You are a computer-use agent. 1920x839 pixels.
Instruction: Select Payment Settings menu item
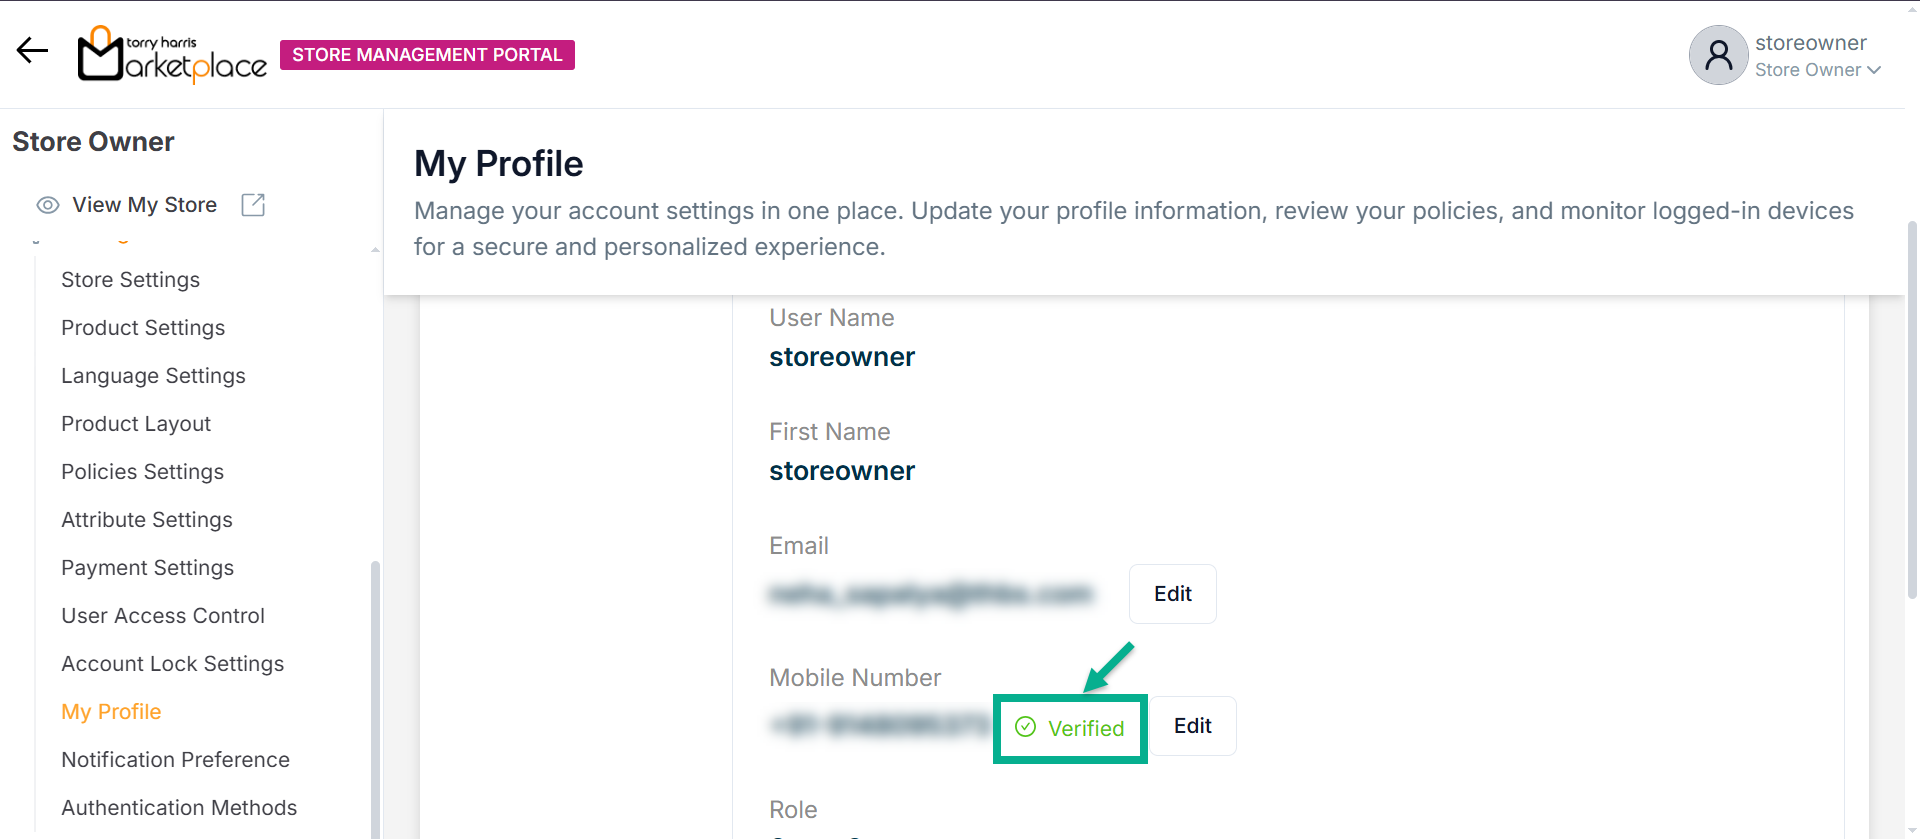click(x=147, y=568)
